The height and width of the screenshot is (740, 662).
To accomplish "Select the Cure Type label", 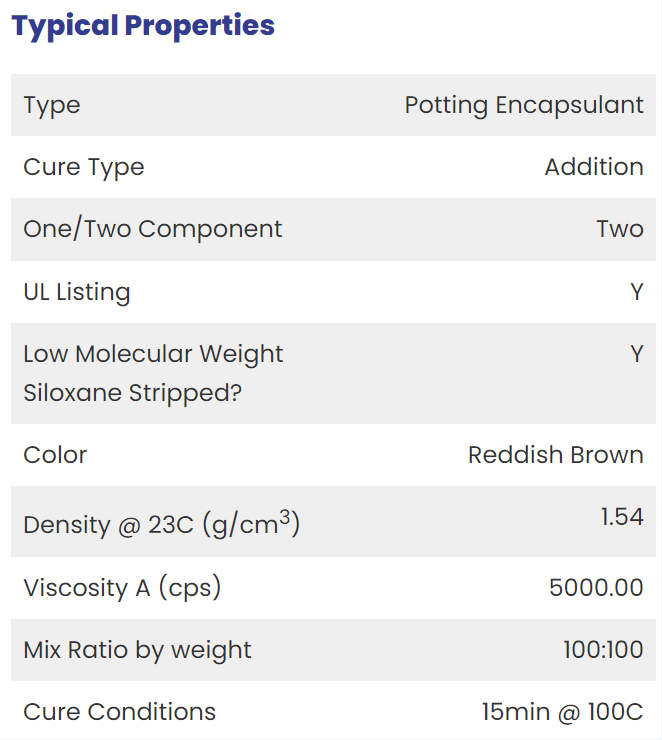I will 84,168.
